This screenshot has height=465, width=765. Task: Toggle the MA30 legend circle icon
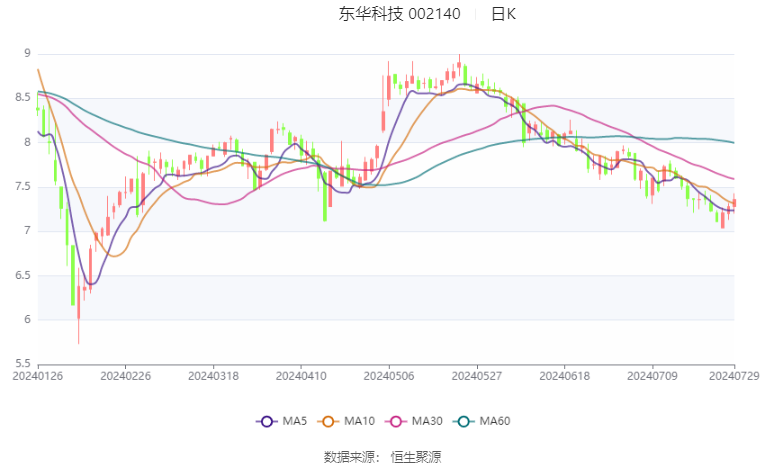[x=396, y=422]
